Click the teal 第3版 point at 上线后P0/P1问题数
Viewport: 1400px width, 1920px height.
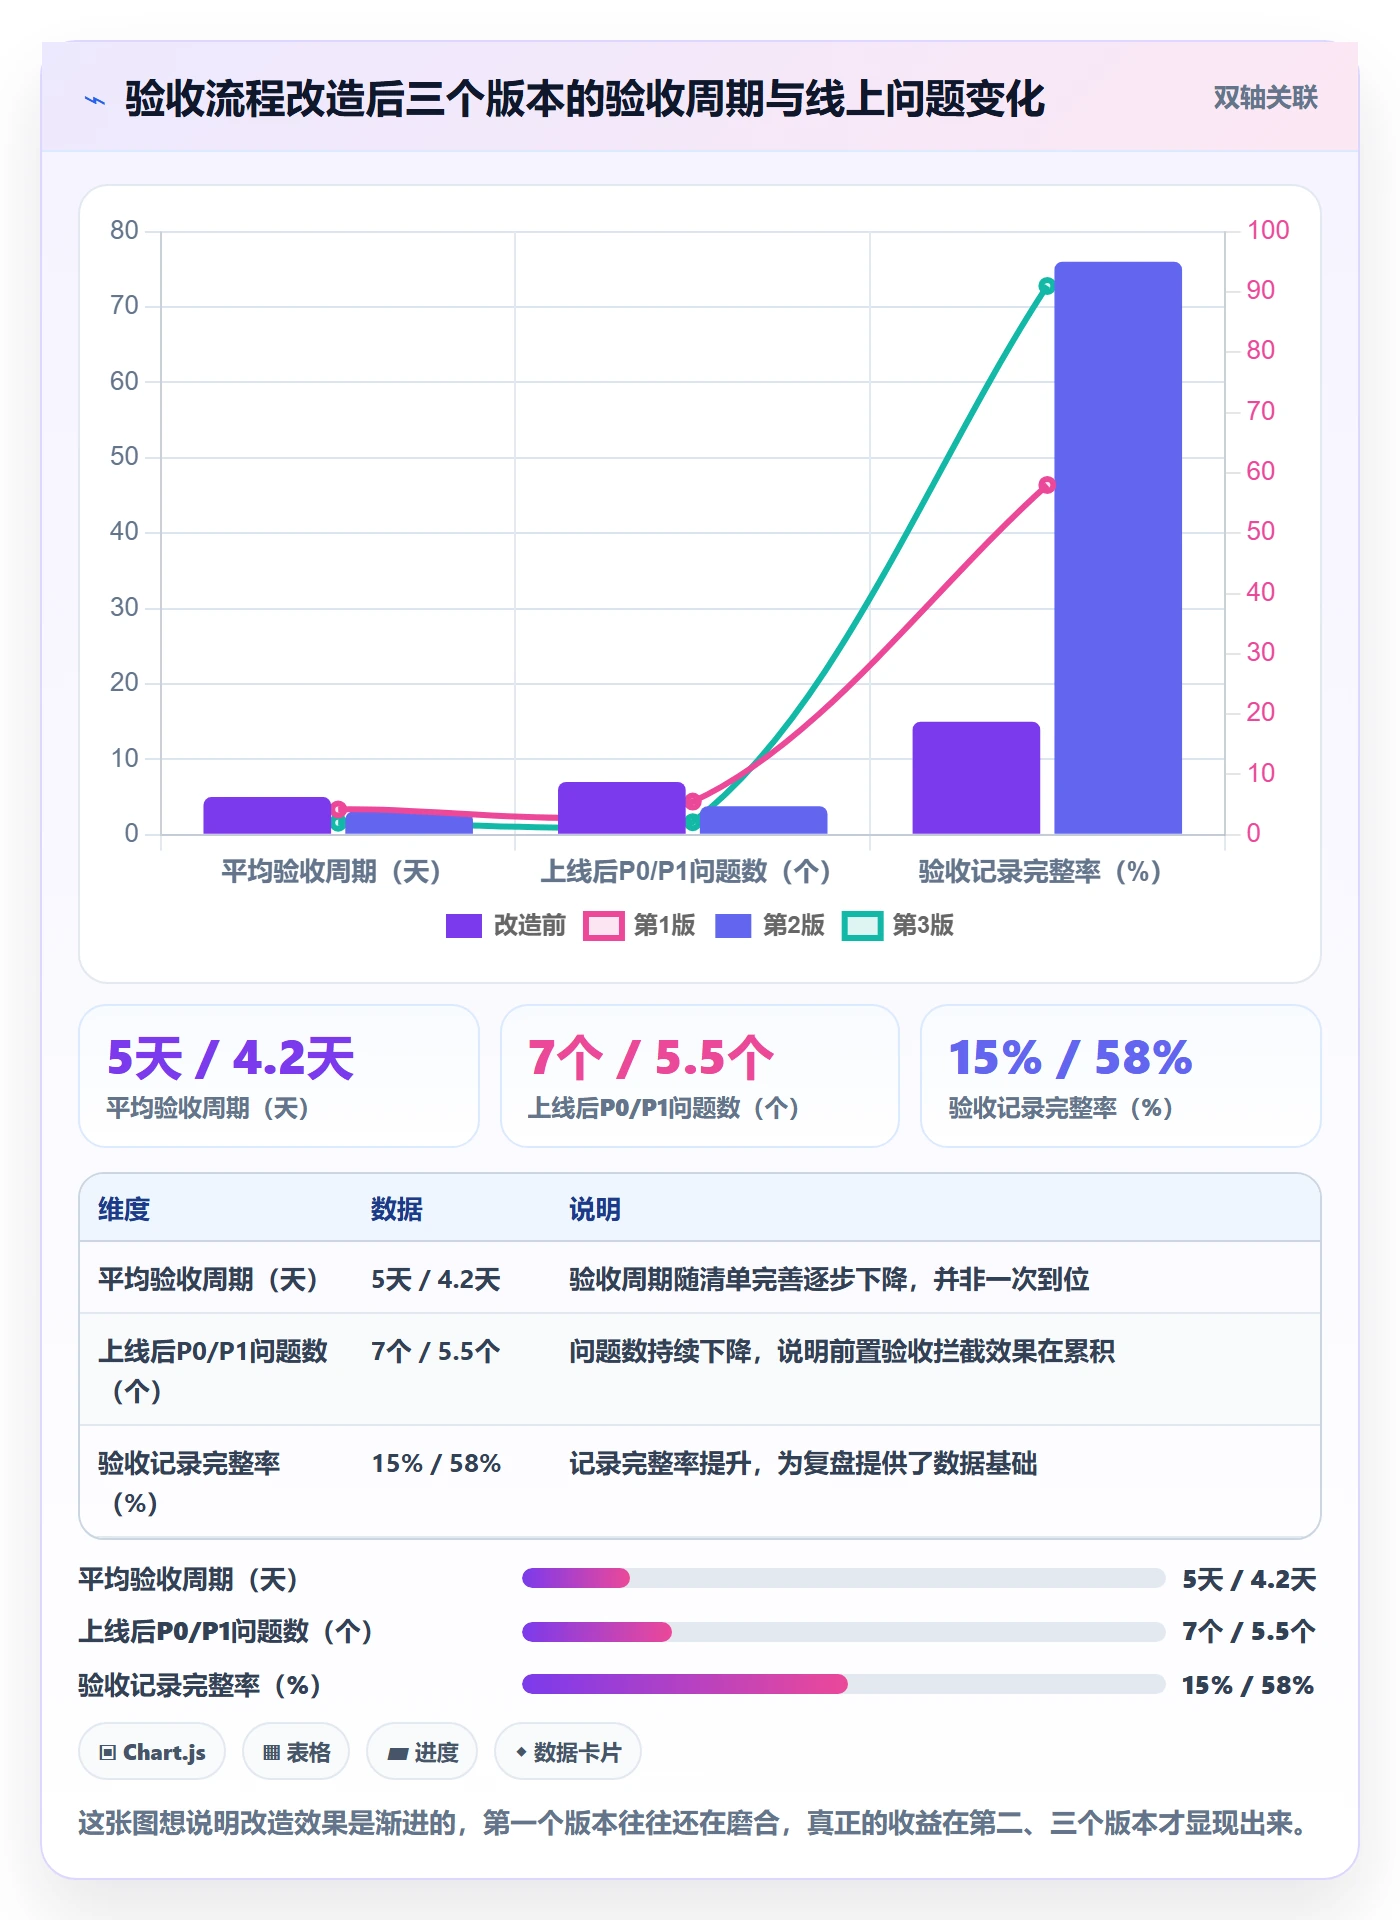(x=693, y=822)
